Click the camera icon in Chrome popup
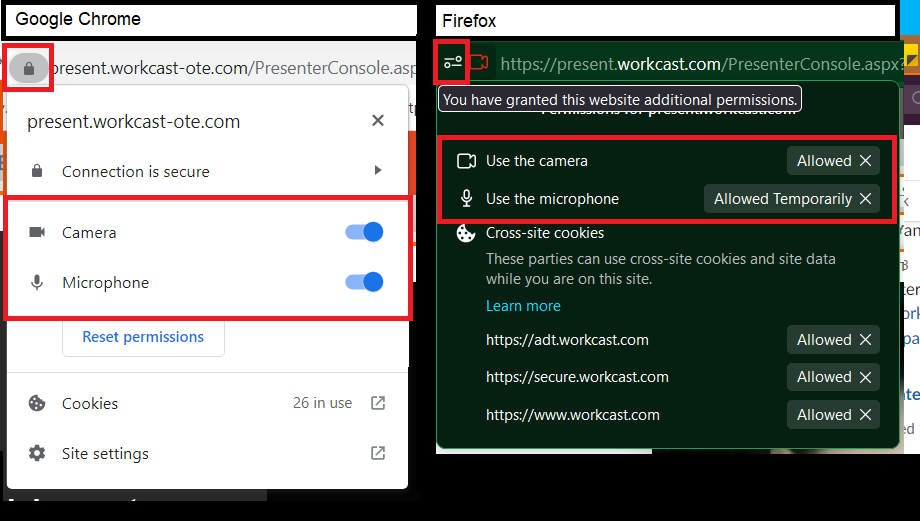 click(x=37, y=232)
